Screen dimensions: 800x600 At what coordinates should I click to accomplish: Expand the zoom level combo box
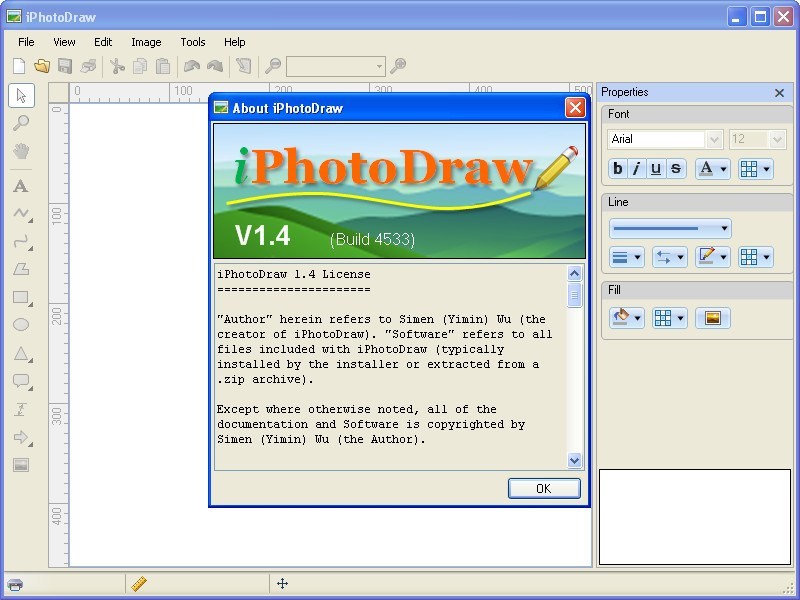click(x=378, y=65)
